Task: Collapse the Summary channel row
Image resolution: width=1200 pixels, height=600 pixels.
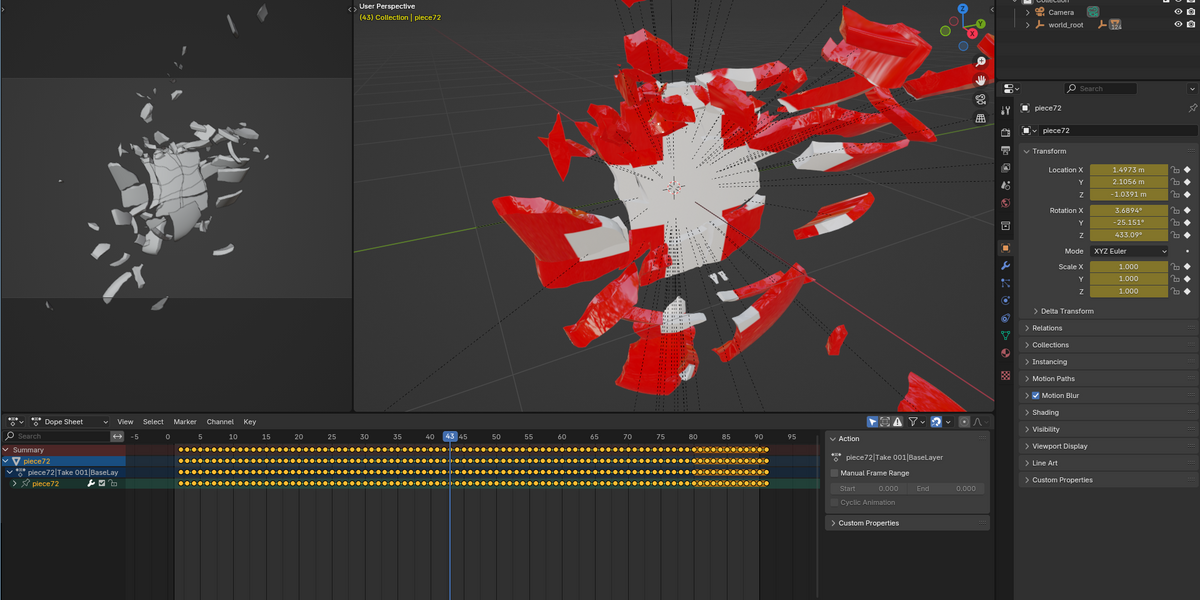Action: pyautogui.click(x=6, y=450)
